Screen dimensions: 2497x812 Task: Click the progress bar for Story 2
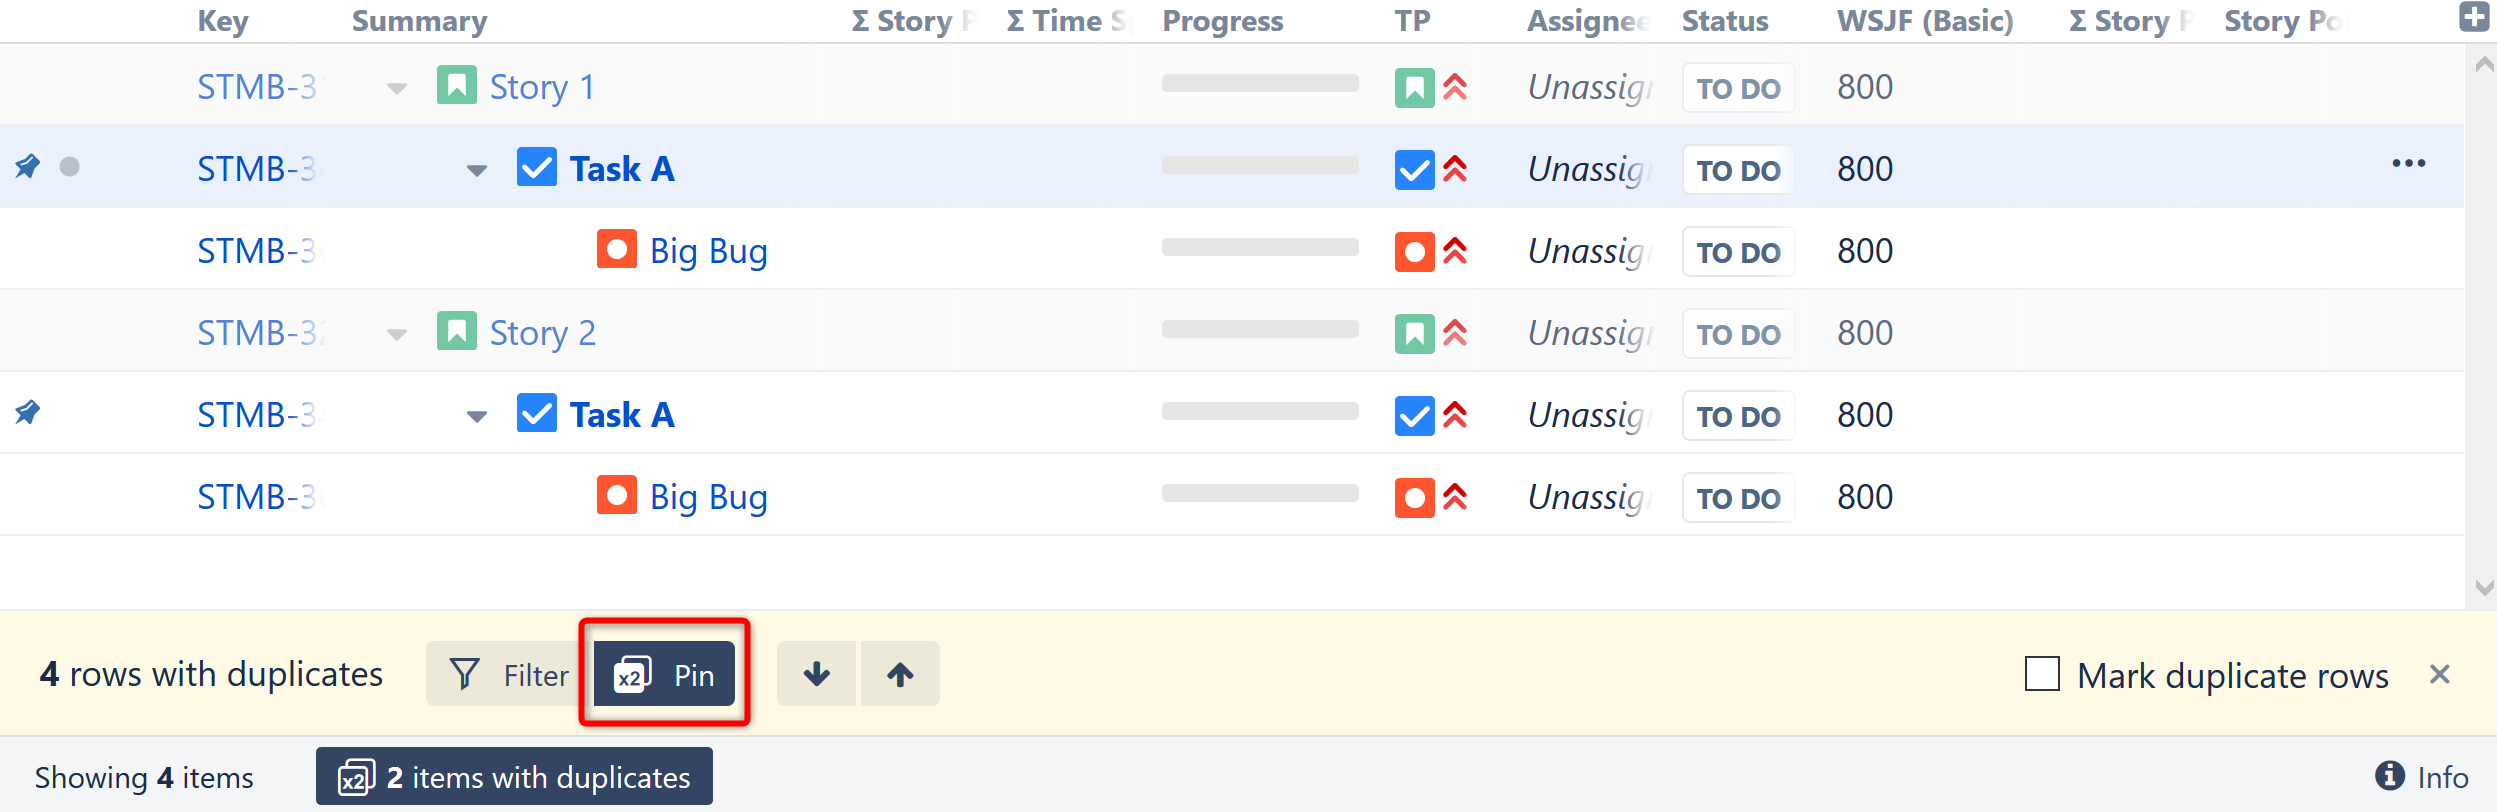coord(1259,330)
